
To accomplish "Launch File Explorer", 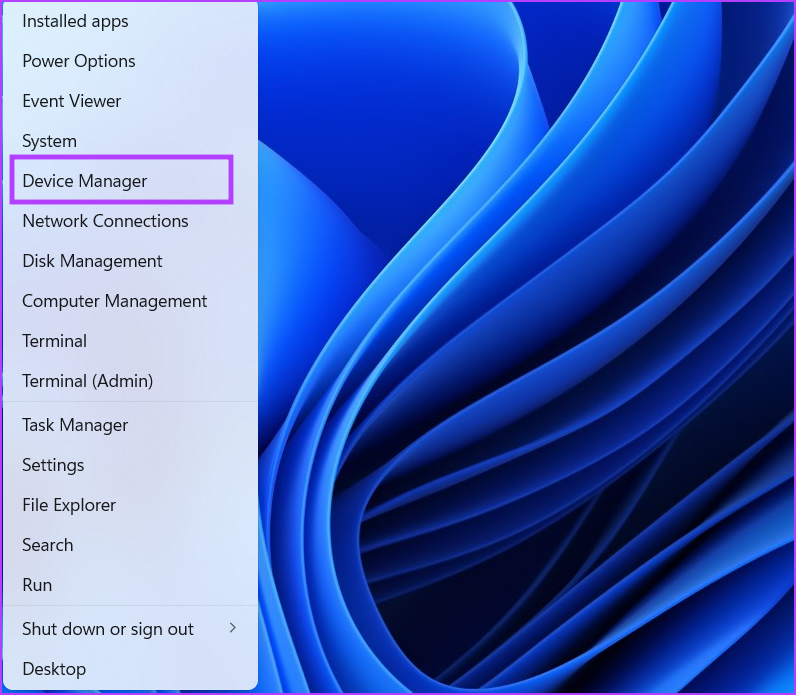I will coord(69,505).
